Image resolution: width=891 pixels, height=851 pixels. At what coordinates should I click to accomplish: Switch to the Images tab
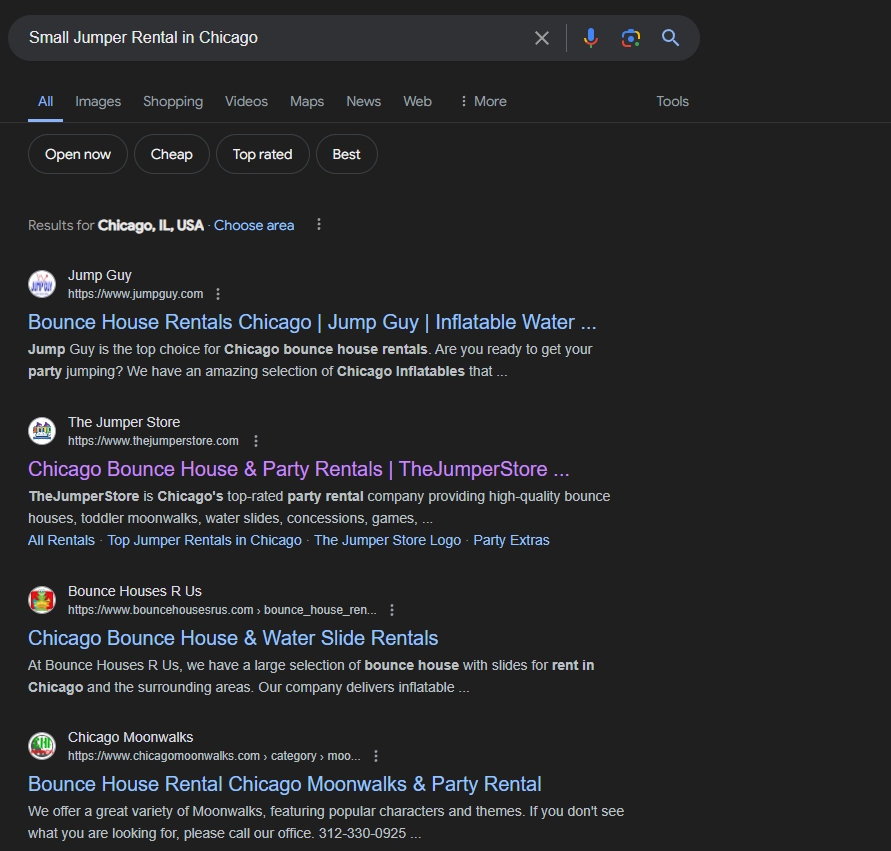98,101
